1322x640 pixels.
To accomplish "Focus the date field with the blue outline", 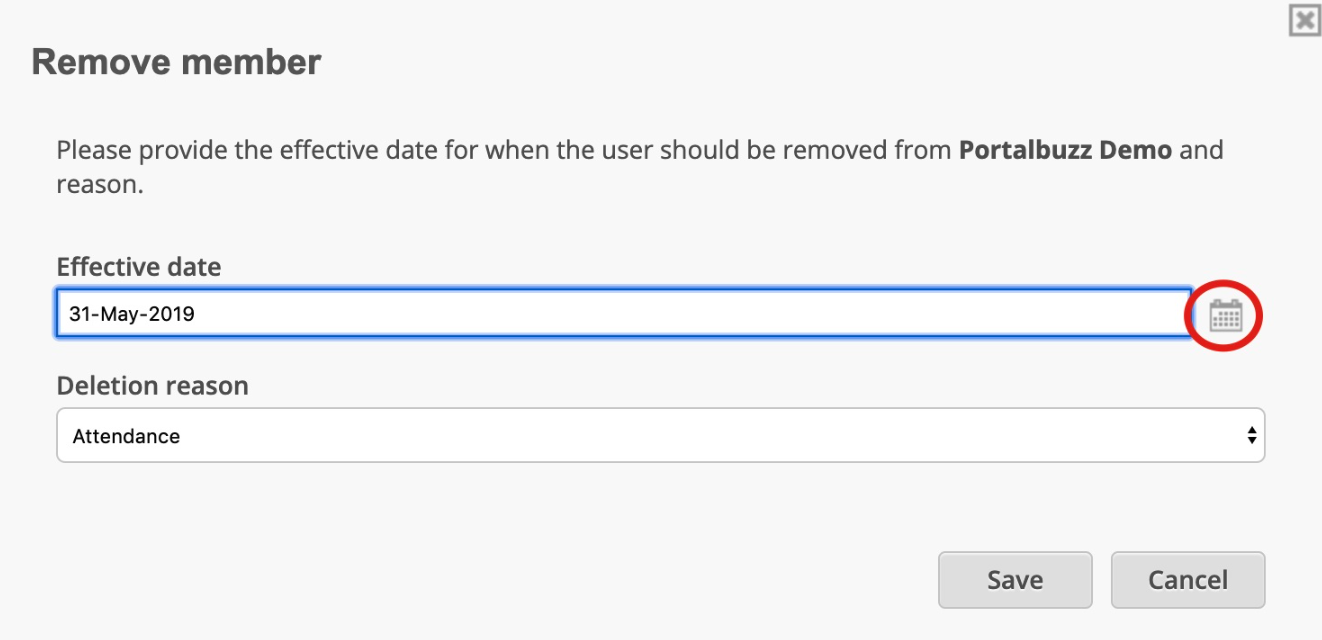I will point(623,314).
